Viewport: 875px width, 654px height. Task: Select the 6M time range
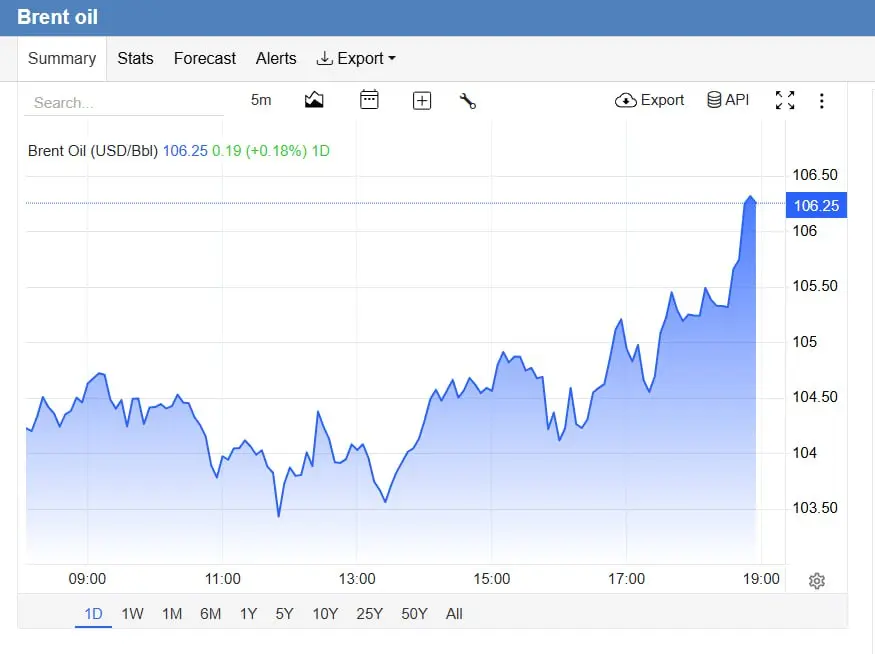210,614
